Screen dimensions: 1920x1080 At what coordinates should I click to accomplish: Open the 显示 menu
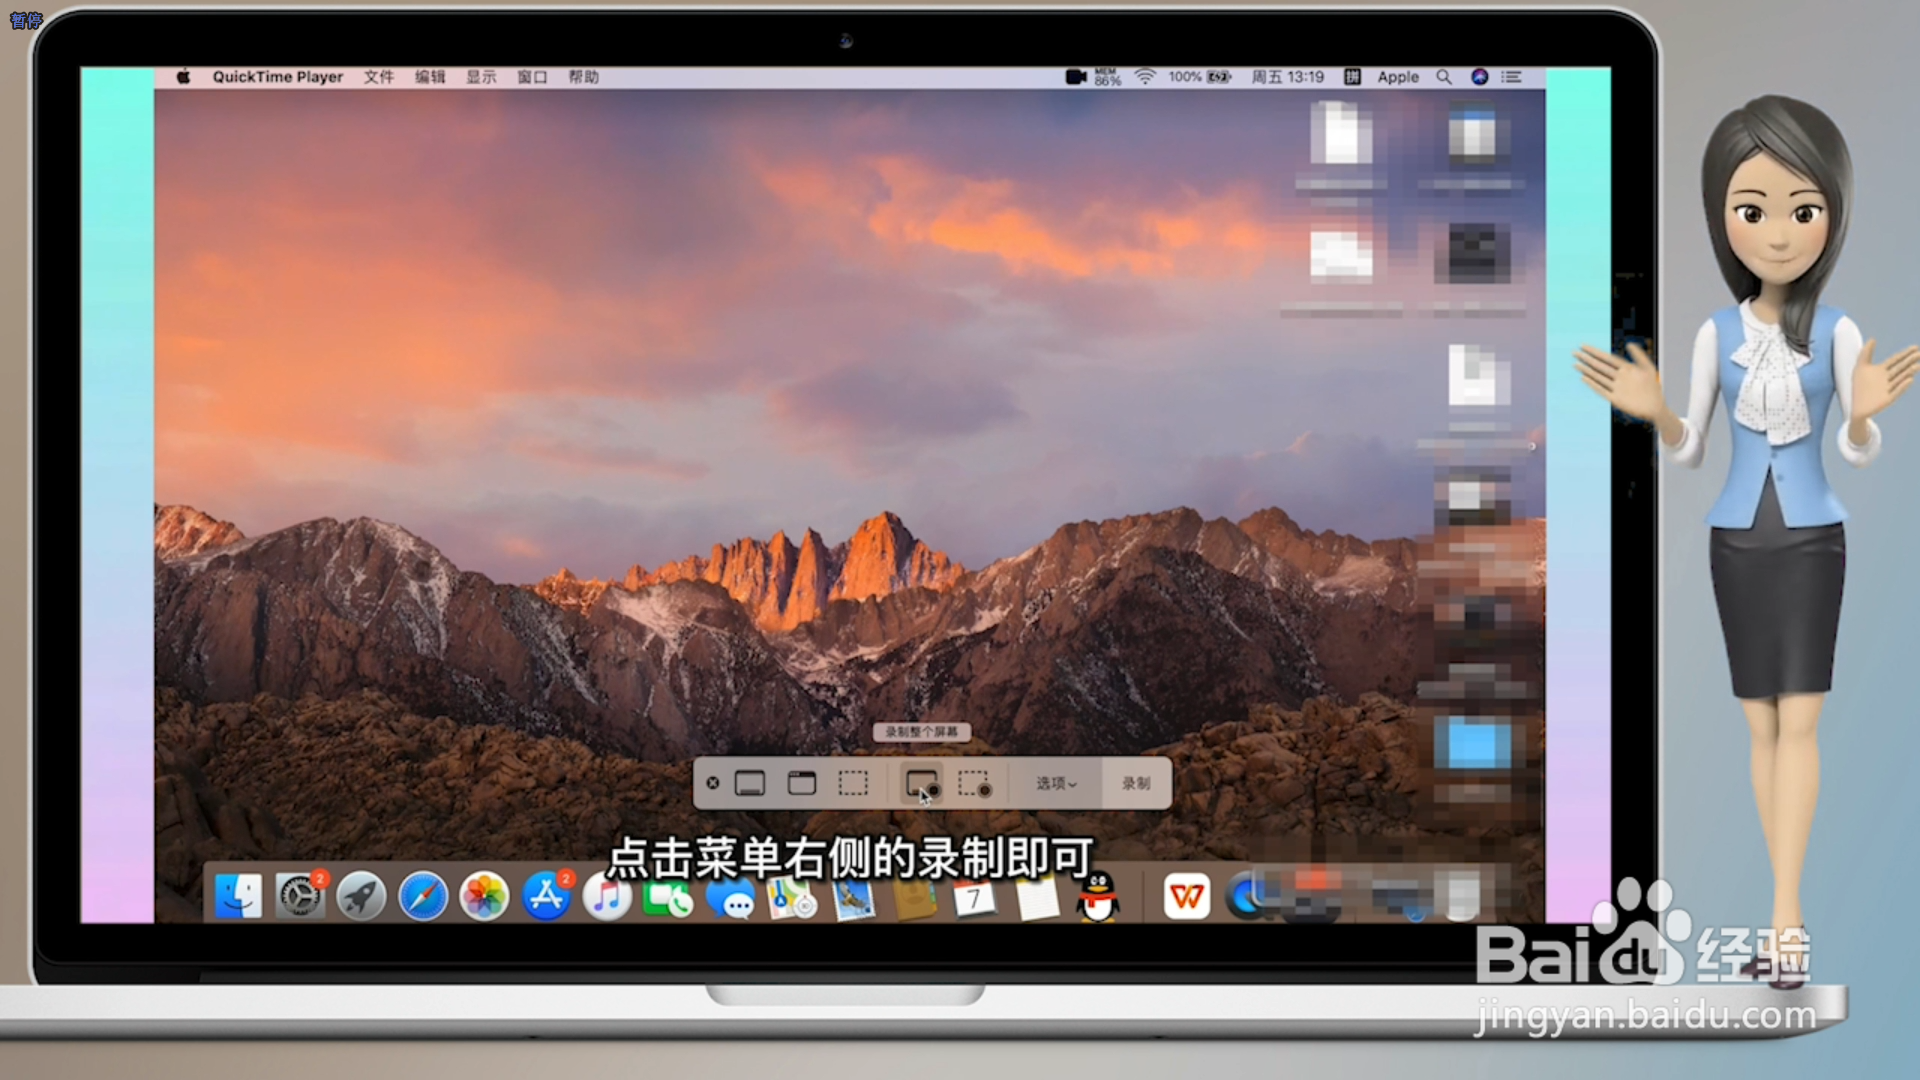481,77
